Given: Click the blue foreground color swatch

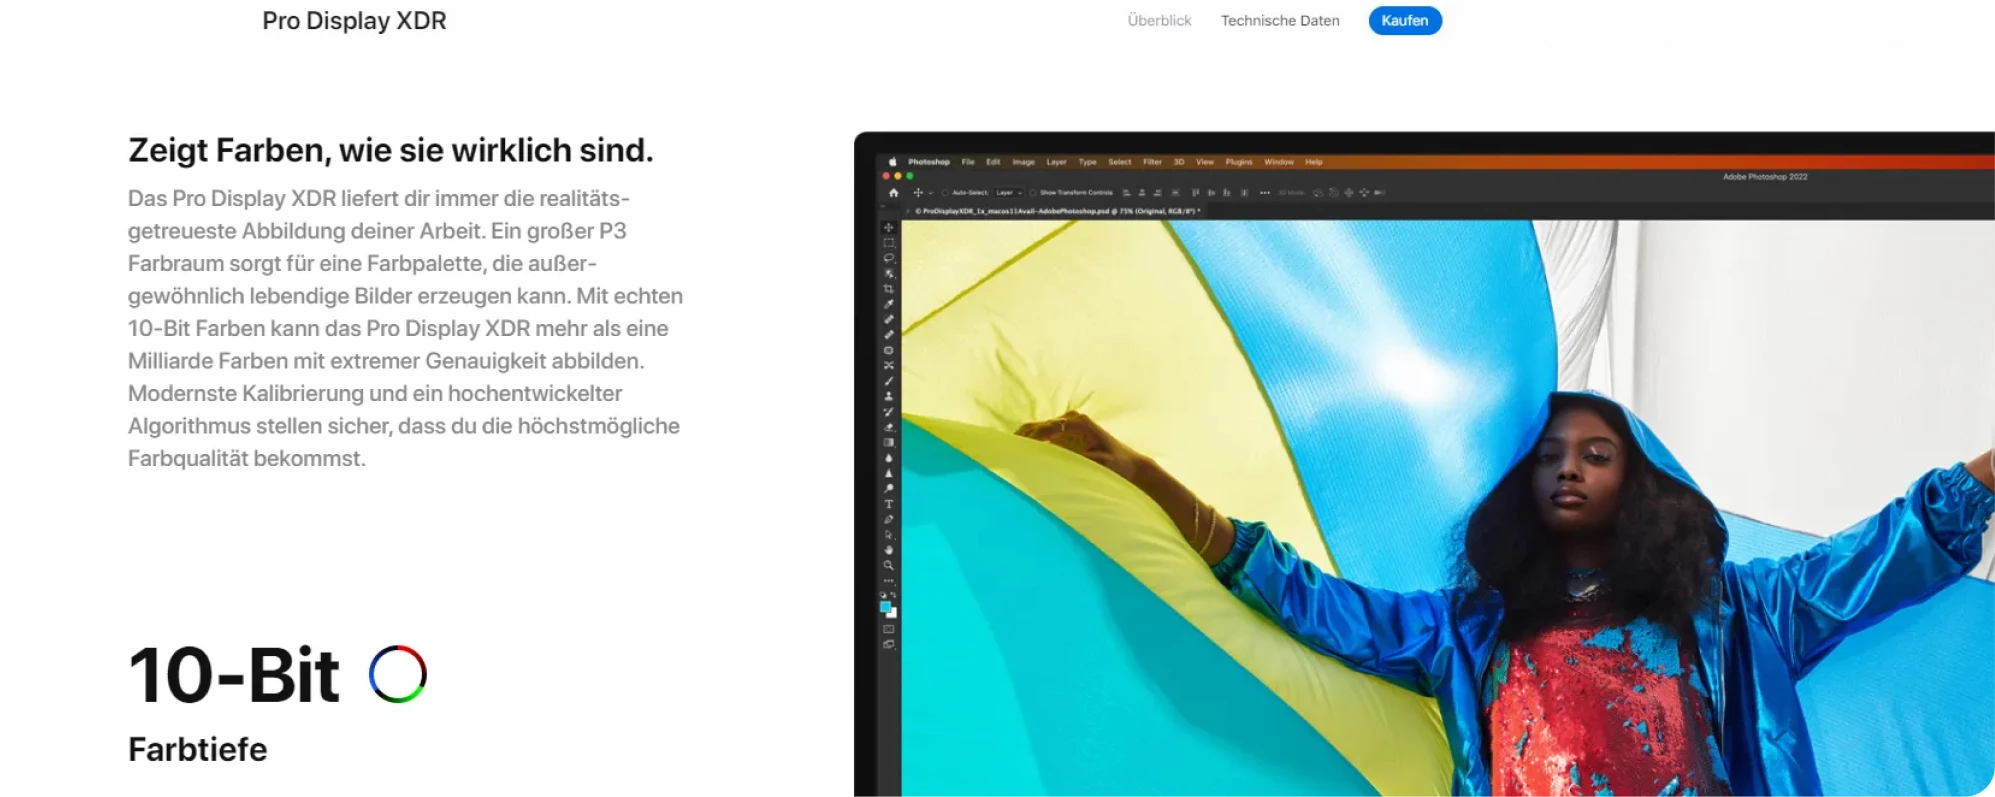Looking at the screenshot, I should click(884, 606).
